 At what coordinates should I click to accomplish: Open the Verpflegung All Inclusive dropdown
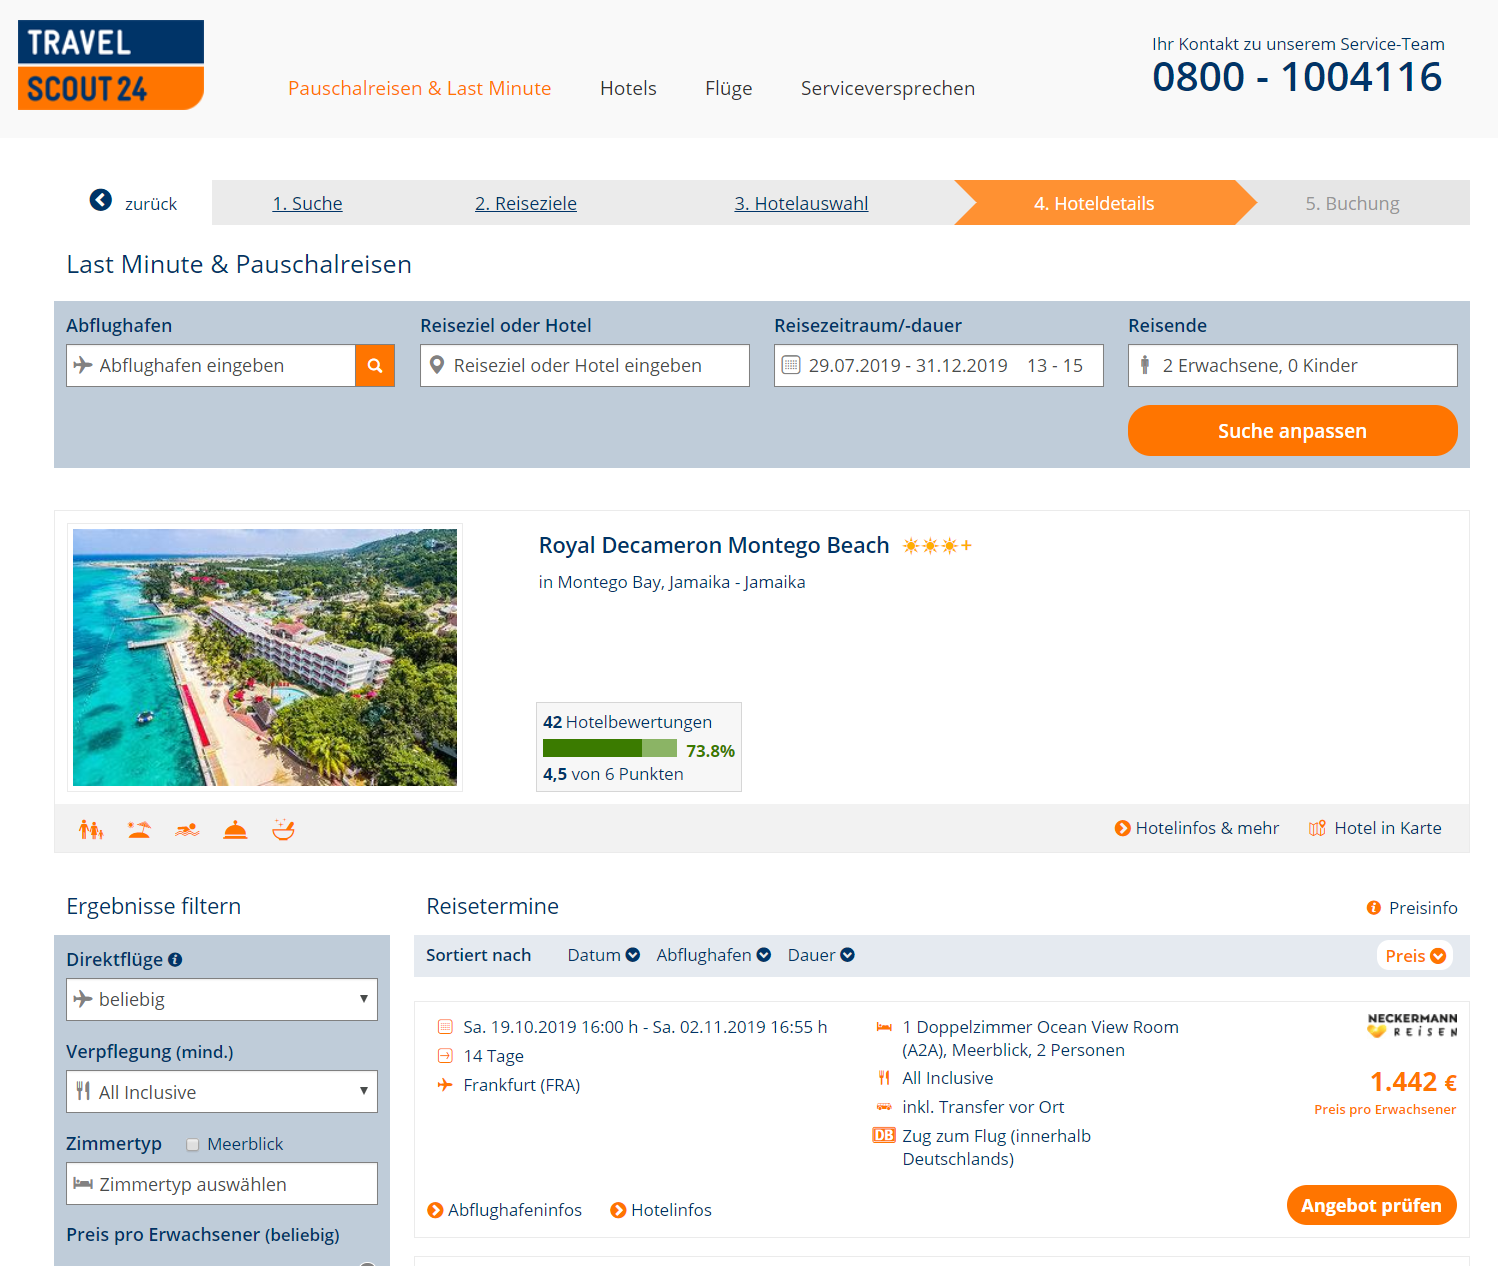pos(222,1092)
